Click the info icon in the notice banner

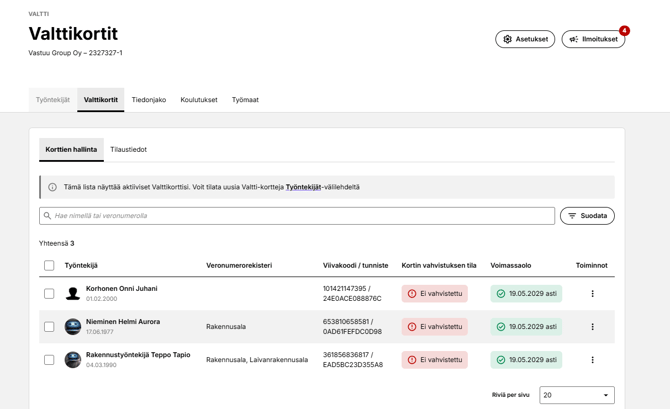[x=52, y=187]
